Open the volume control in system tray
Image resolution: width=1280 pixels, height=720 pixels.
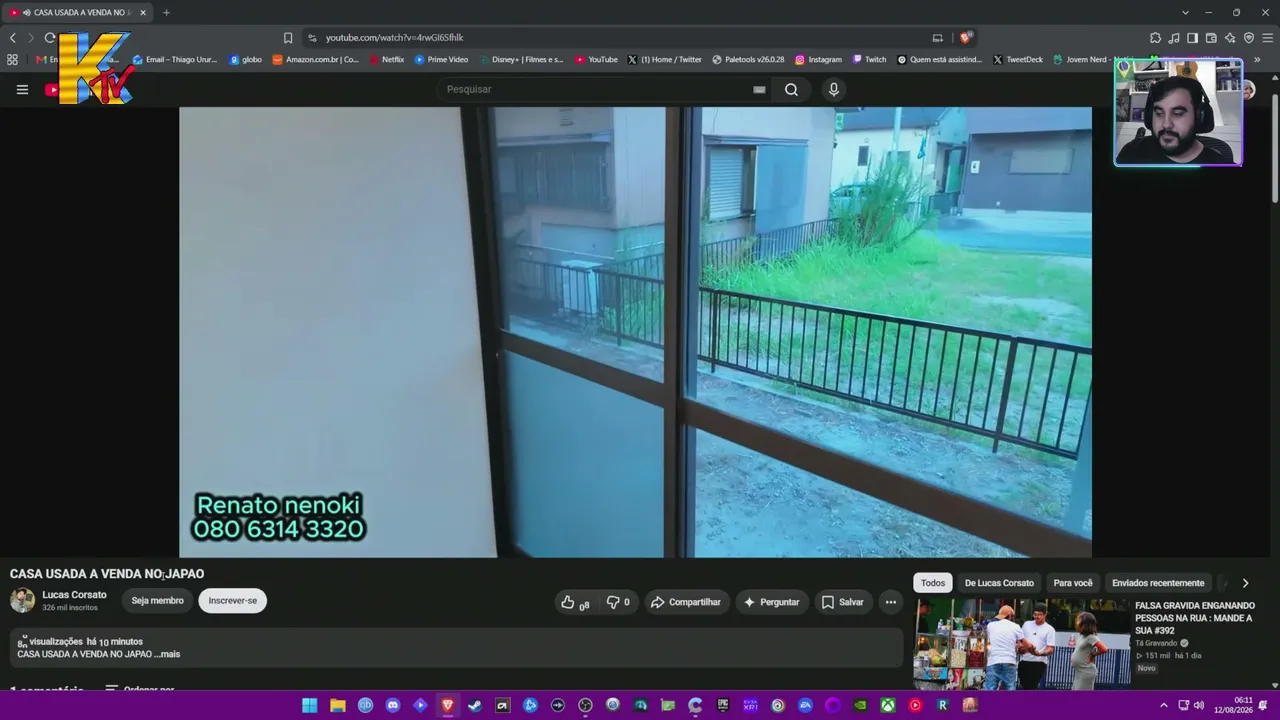1199,705
